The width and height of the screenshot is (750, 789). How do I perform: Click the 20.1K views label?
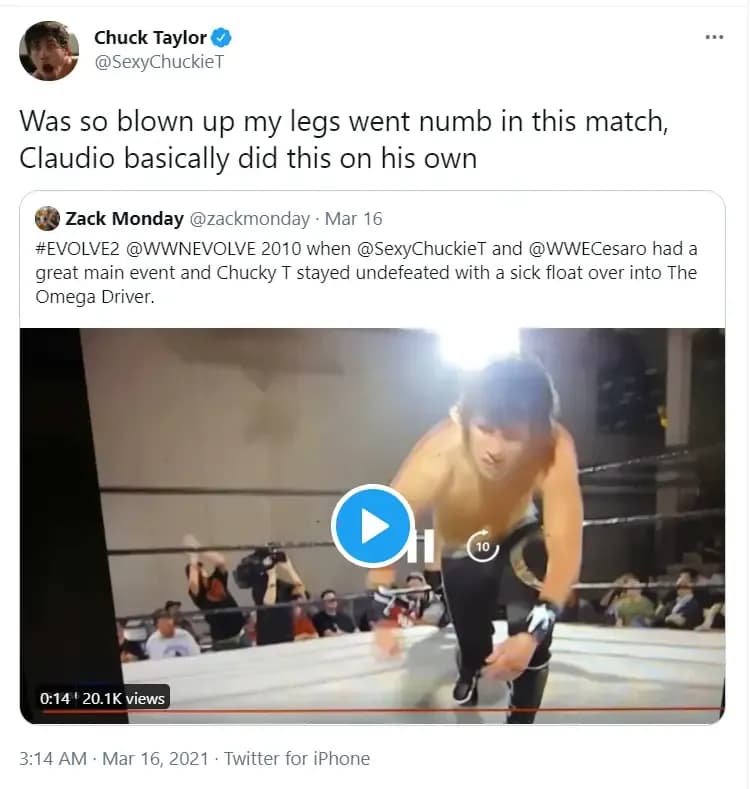click(123, 698)
